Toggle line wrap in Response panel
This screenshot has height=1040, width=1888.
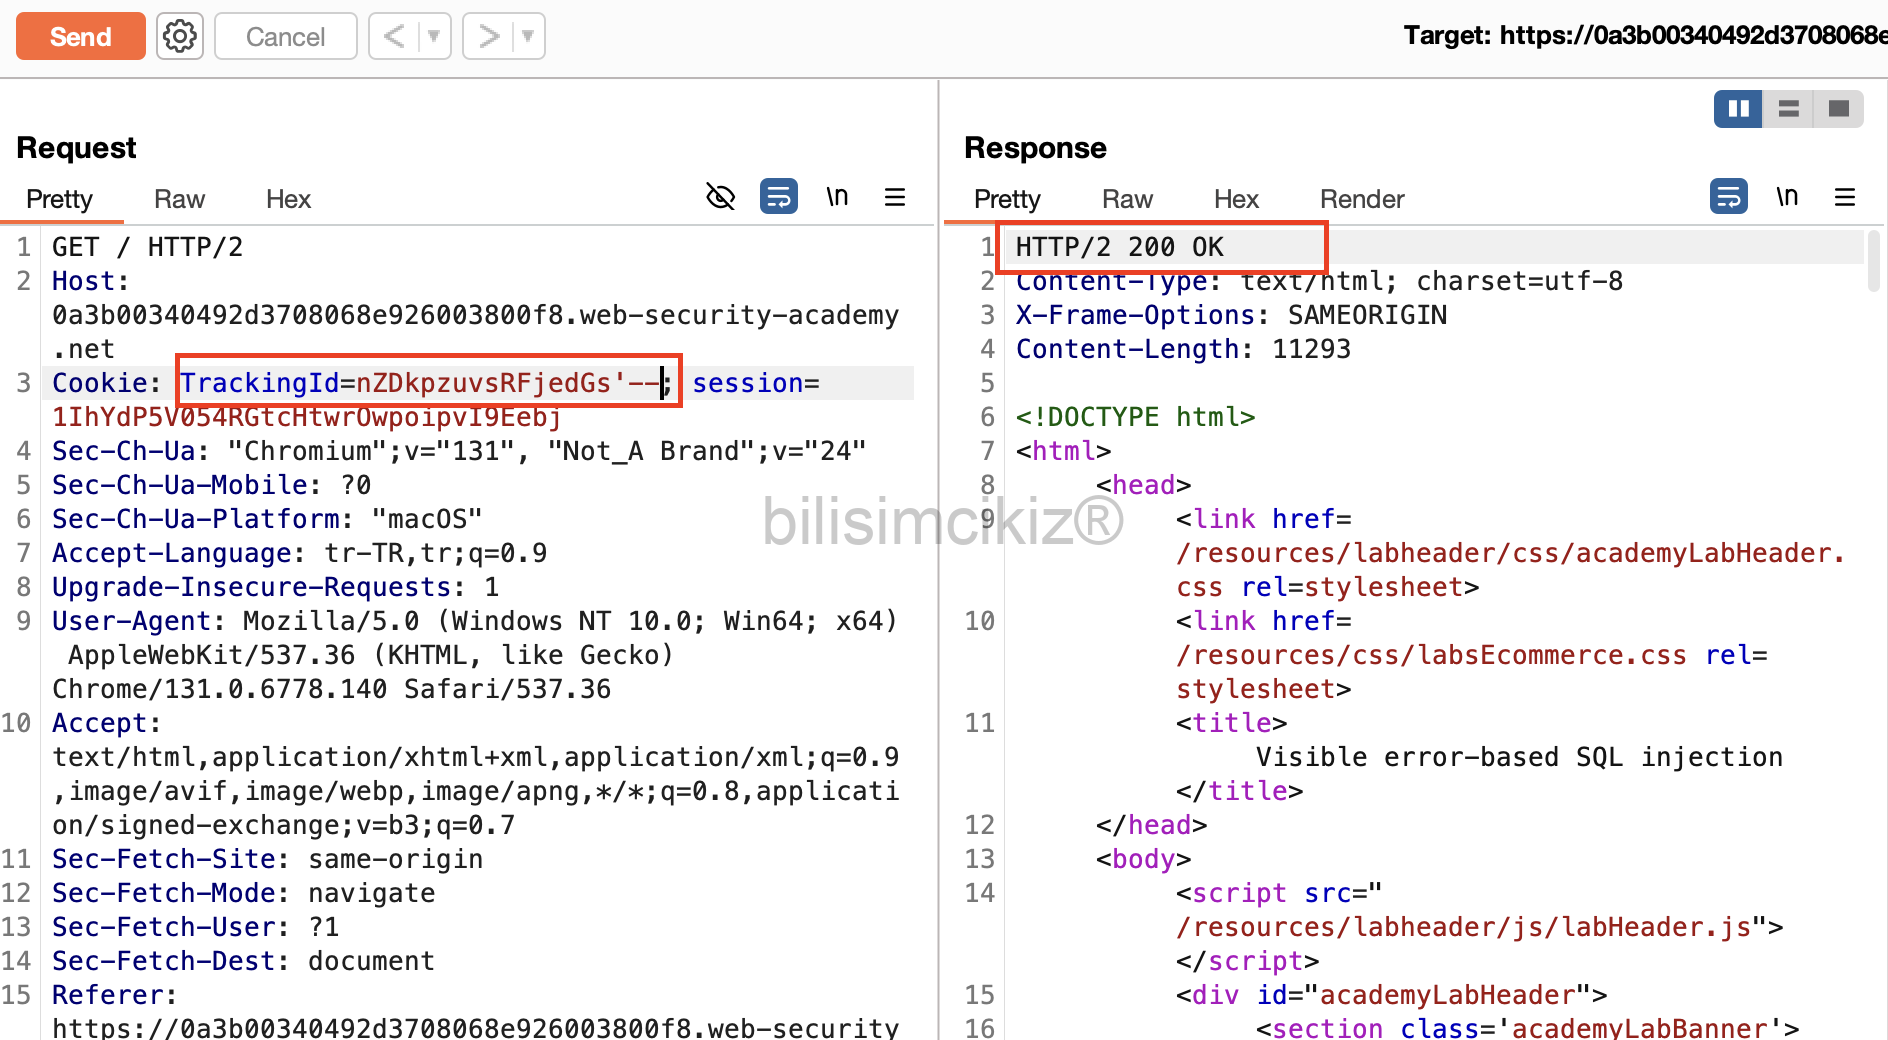1728,197
